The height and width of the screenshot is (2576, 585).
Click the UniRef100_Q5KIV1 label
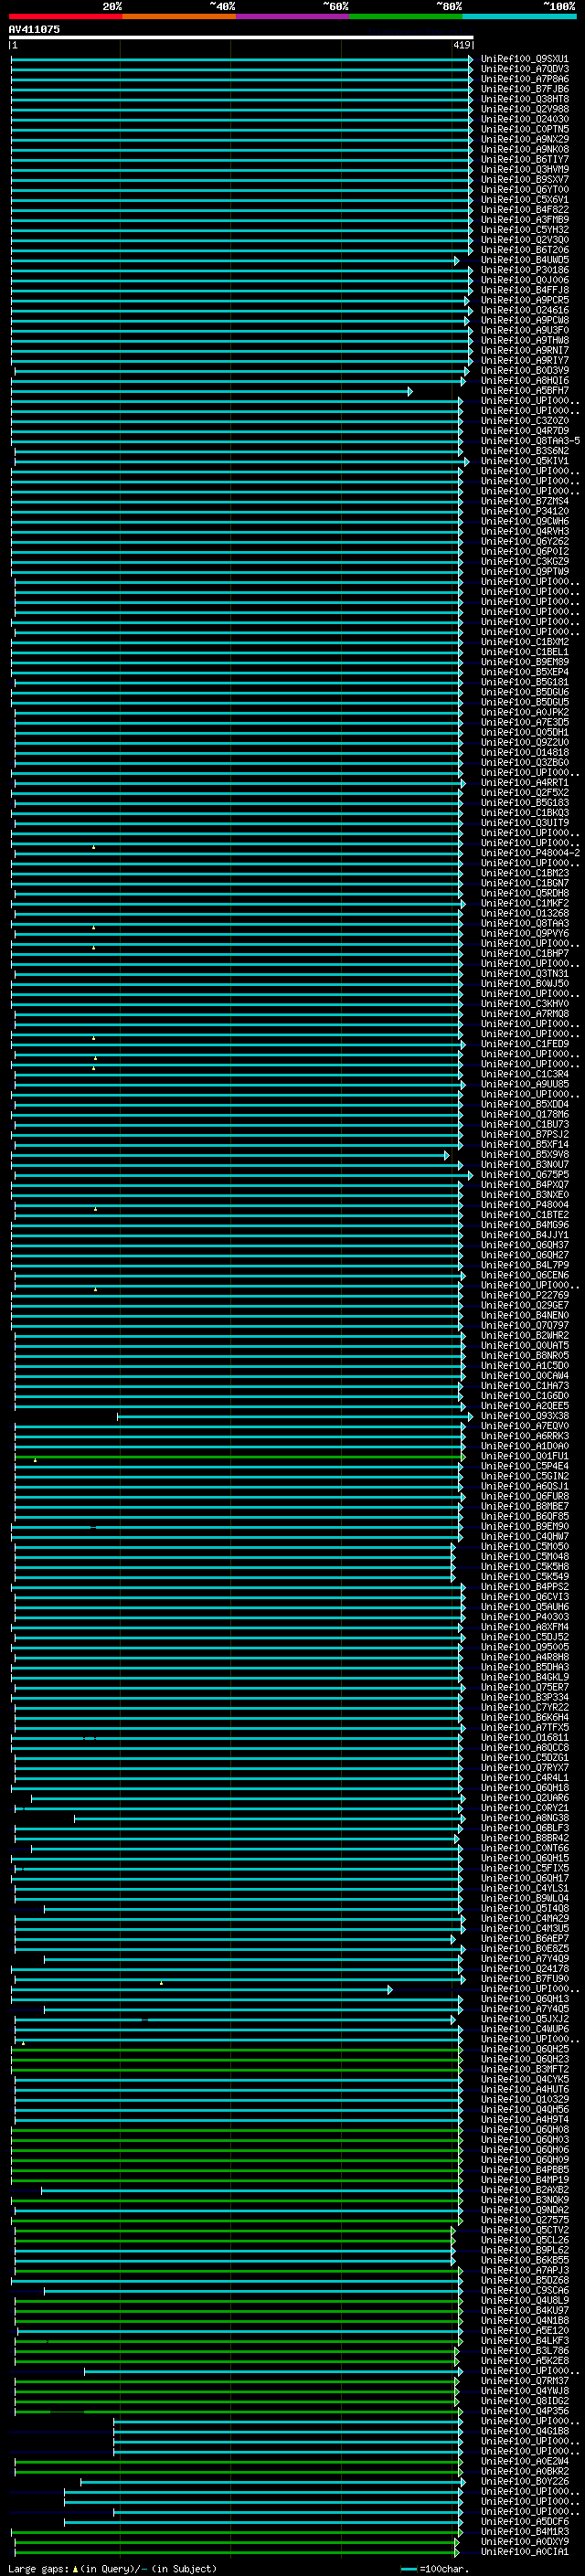(524, 461)
